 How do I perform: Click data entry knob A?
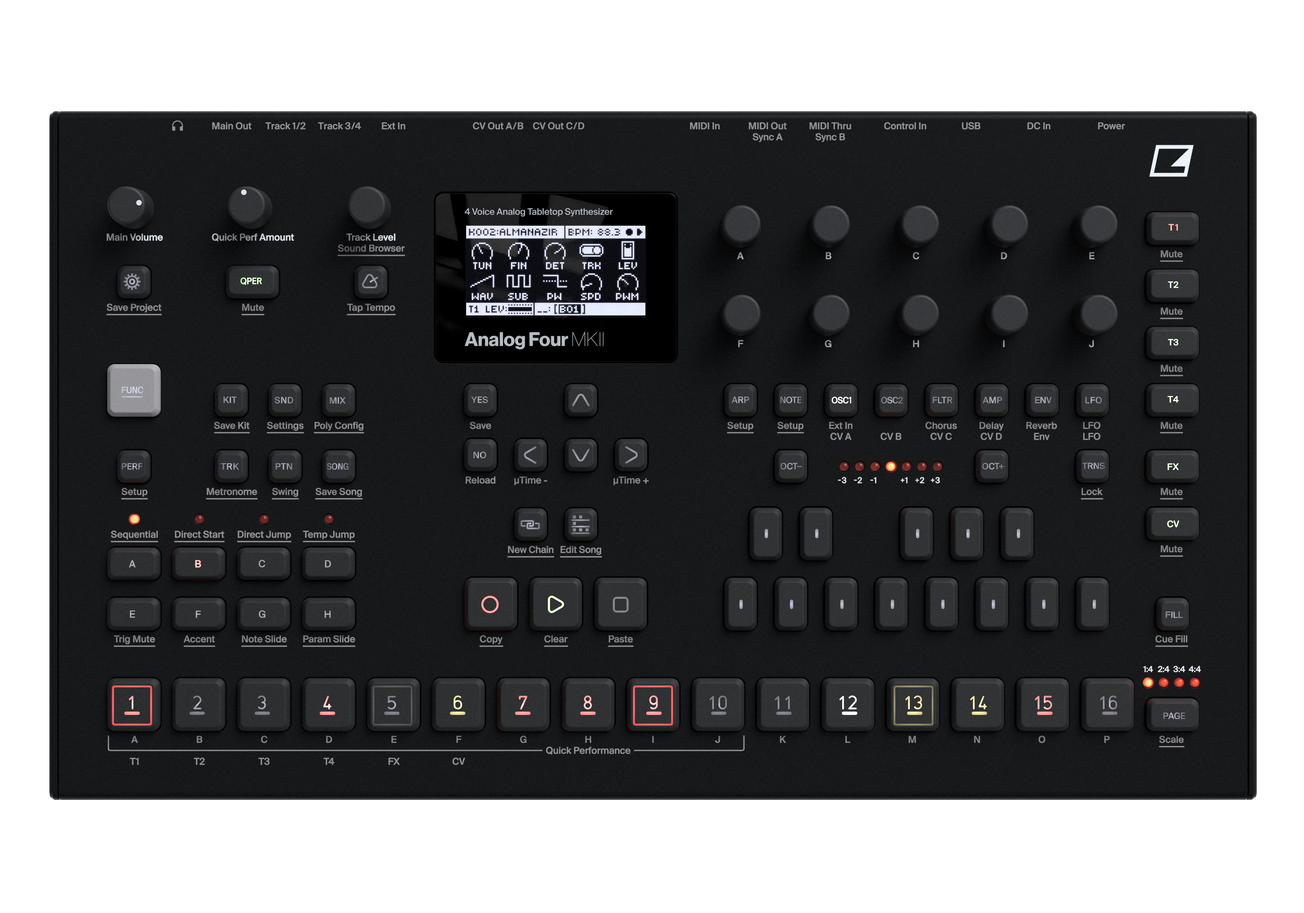[741, 225]
